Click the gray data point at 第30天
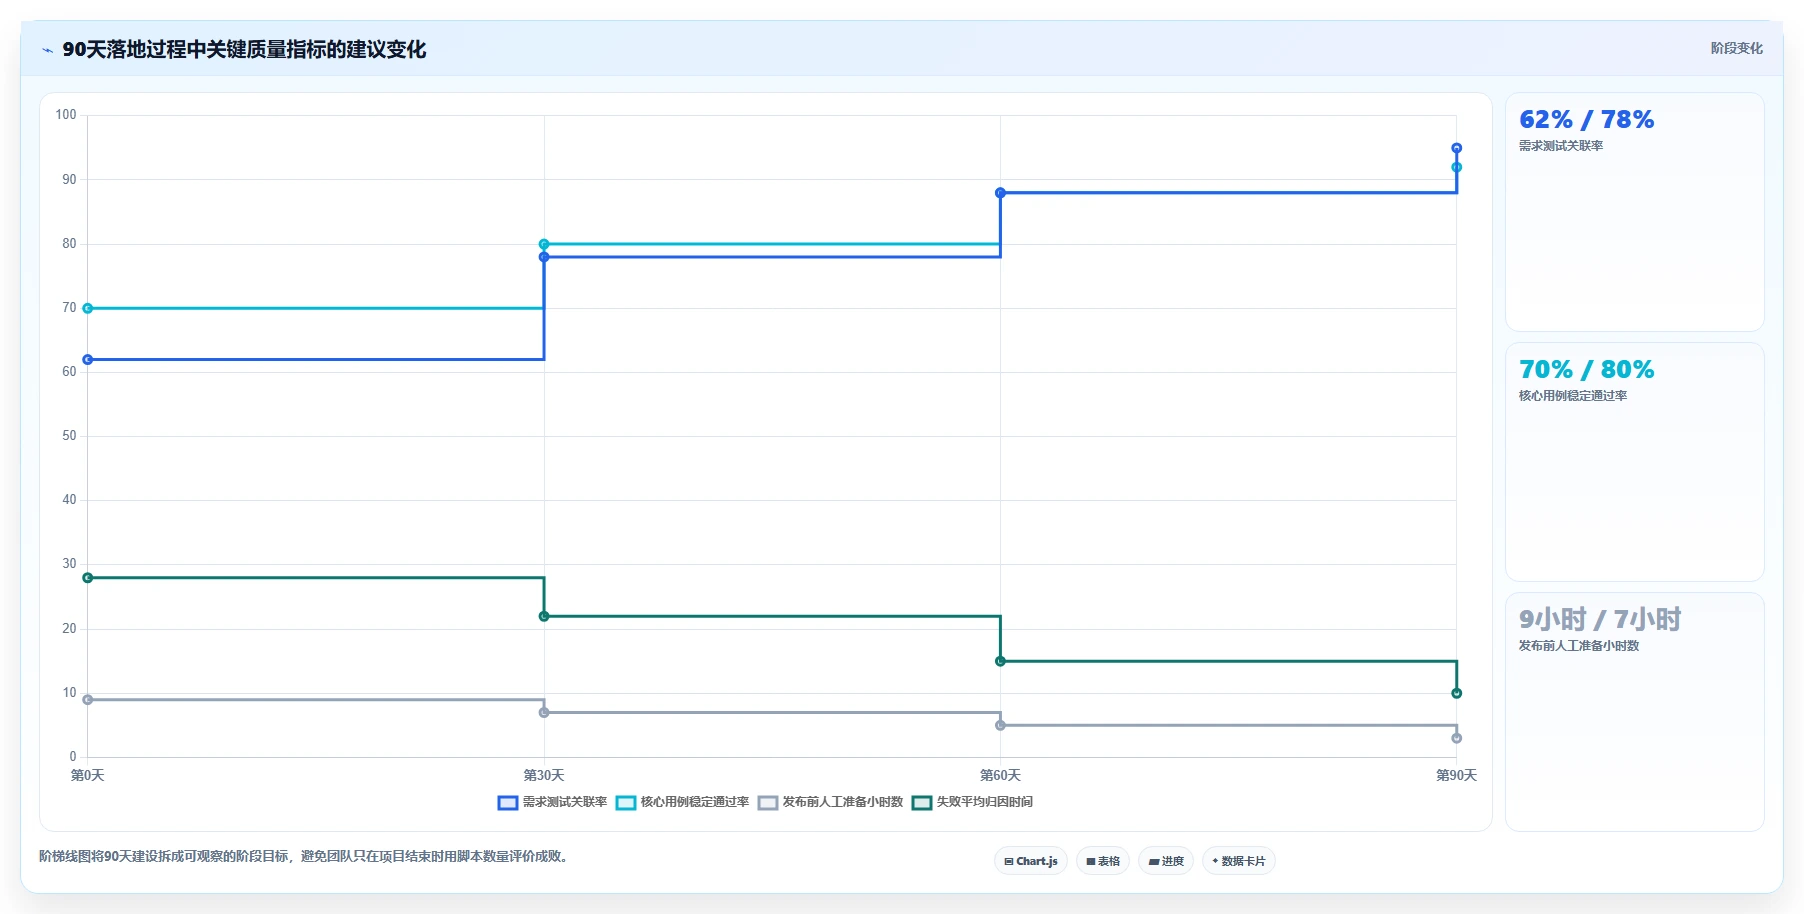 click(x=544, y=712)
